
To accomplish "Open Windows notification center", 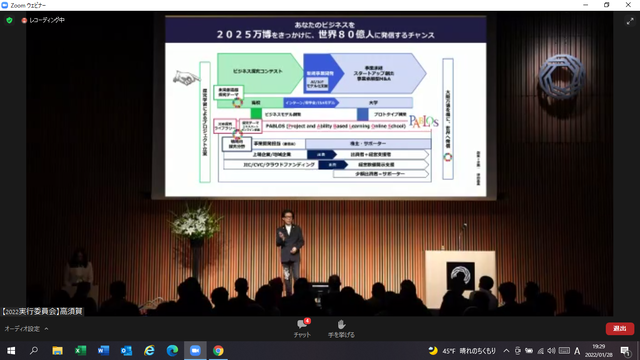I will coord(625,351).
